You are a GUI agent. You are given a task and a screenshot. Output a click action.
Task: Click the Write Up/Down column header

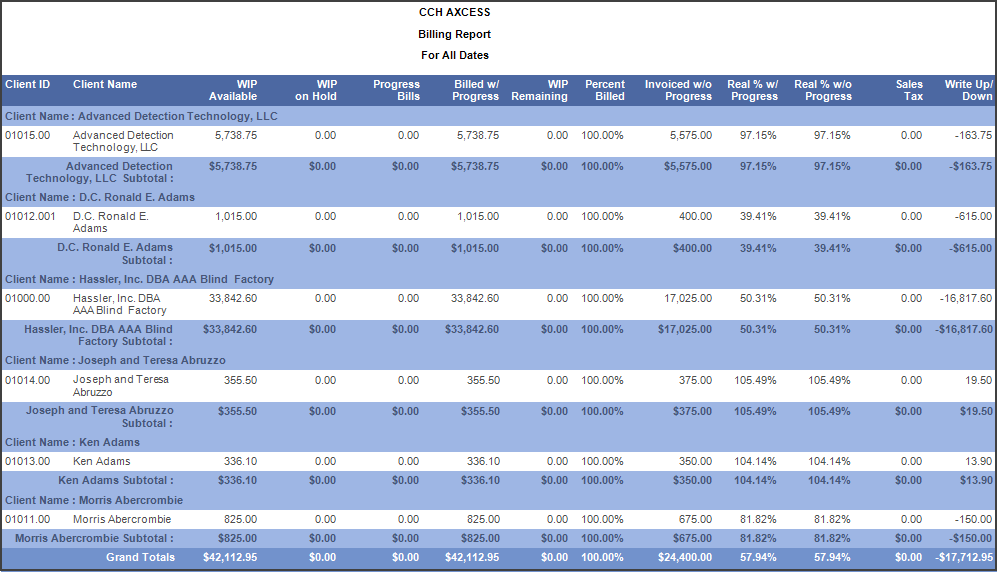click(x=968, y=90)
